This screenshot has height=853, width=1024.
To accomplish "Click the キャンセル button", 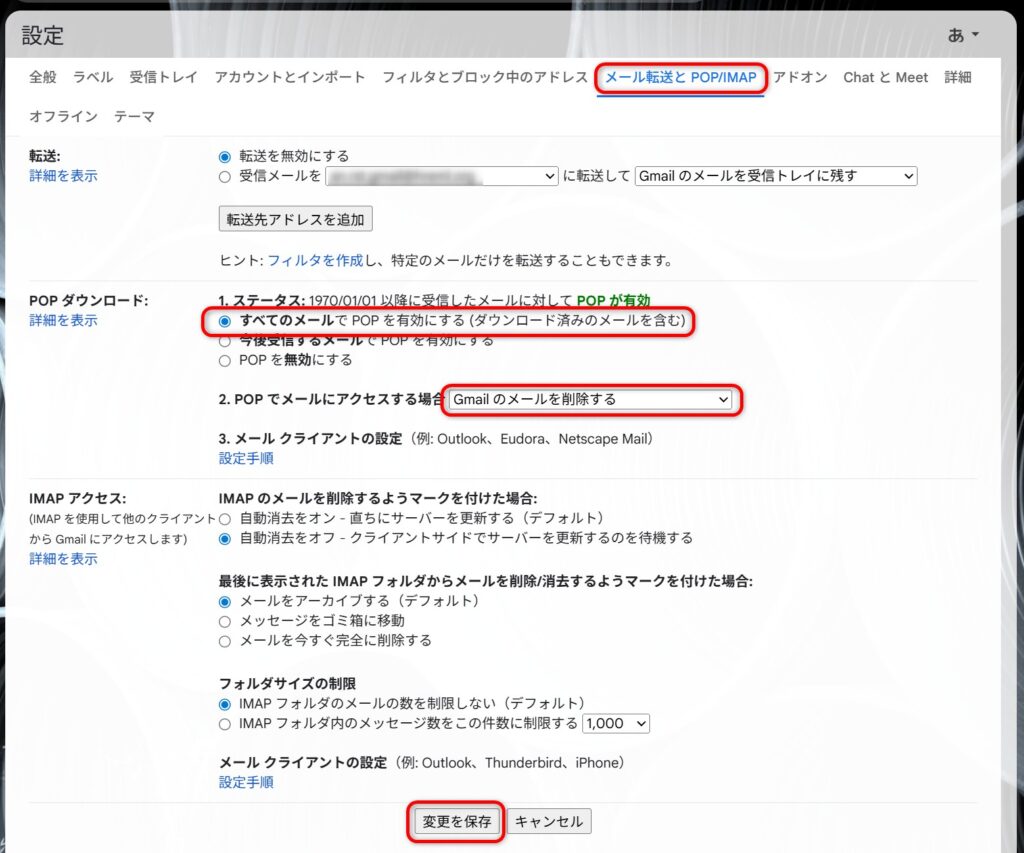I will pyautogui.click(x=549, y=822).
